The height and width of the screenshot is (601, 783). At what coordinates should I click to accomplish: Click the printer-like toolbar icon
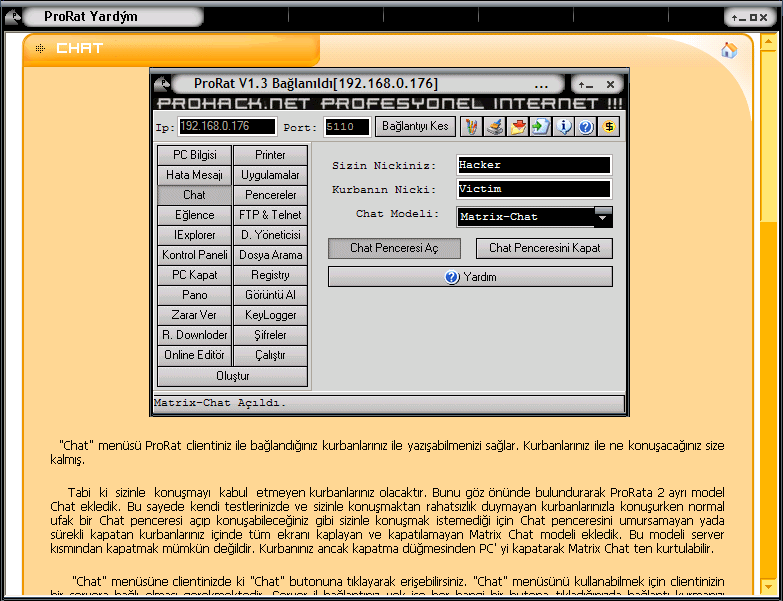point(495,127)
